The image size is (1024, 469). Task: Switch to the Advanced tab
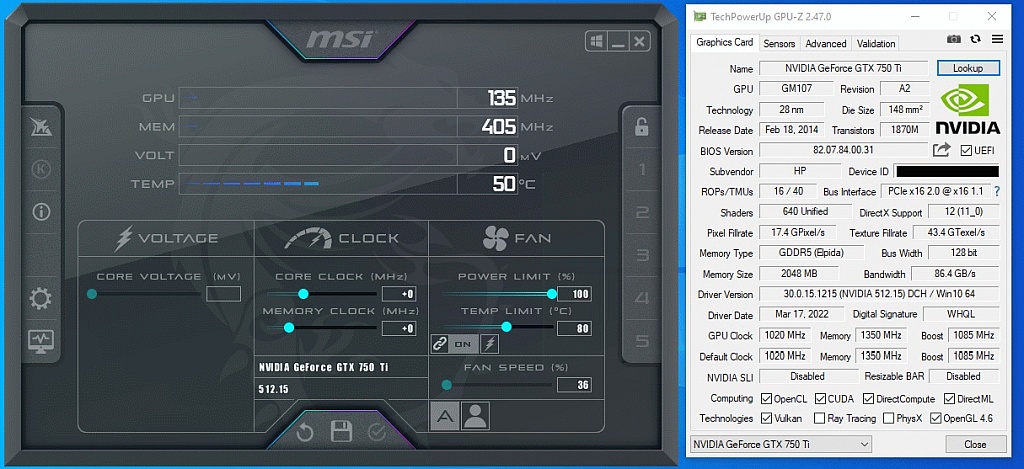point(825,44)
